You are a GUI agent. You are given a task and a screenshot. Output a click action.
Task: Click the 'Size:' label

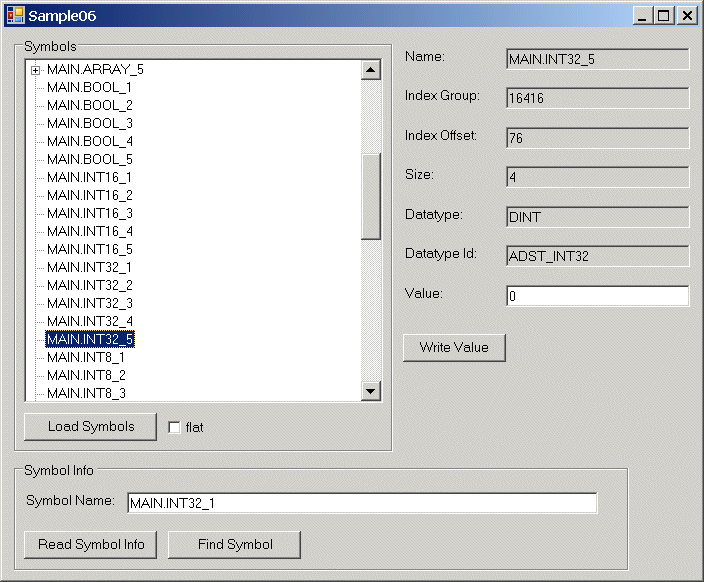pos(419,174)
